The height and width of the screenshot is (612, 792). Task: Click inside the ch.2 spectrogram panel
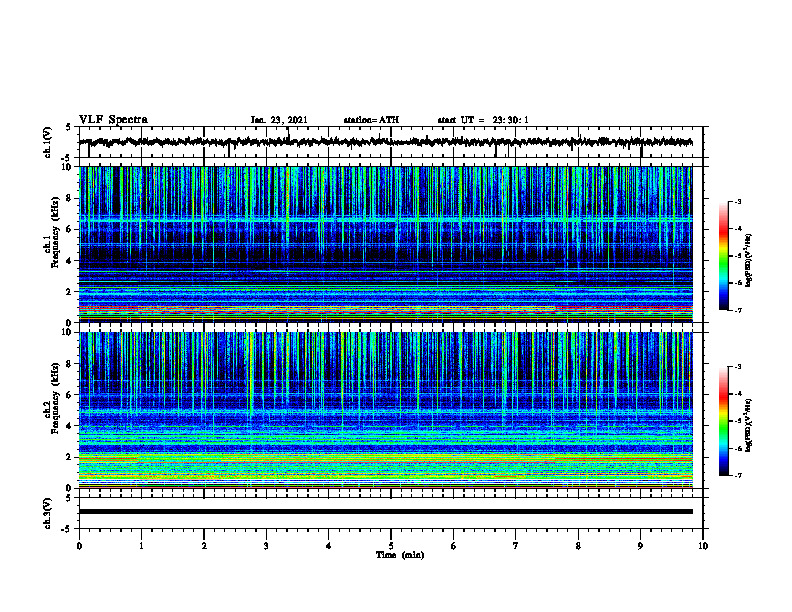[385, 410]
